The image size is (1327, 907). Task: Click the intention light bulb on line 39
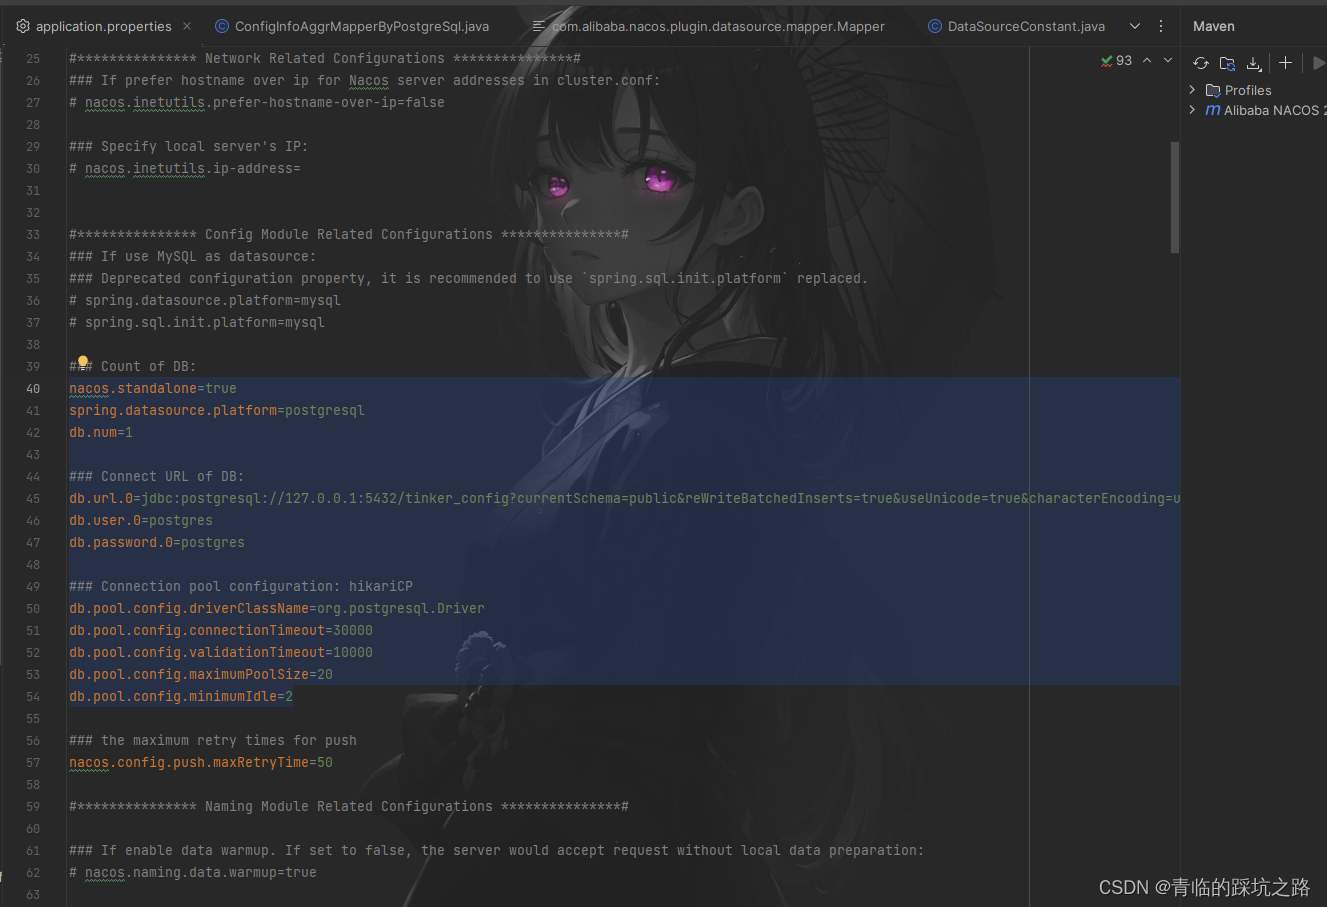83,362
